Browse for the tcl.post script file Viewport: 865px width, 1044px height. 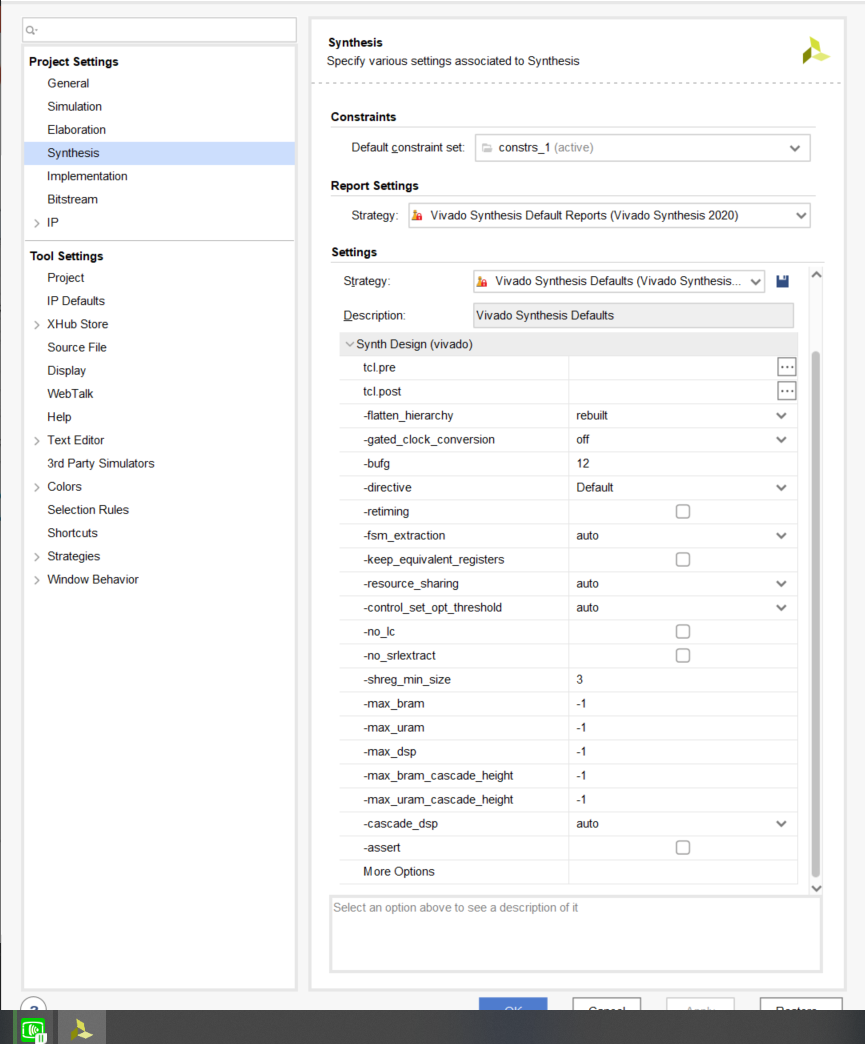coord(786,391)
